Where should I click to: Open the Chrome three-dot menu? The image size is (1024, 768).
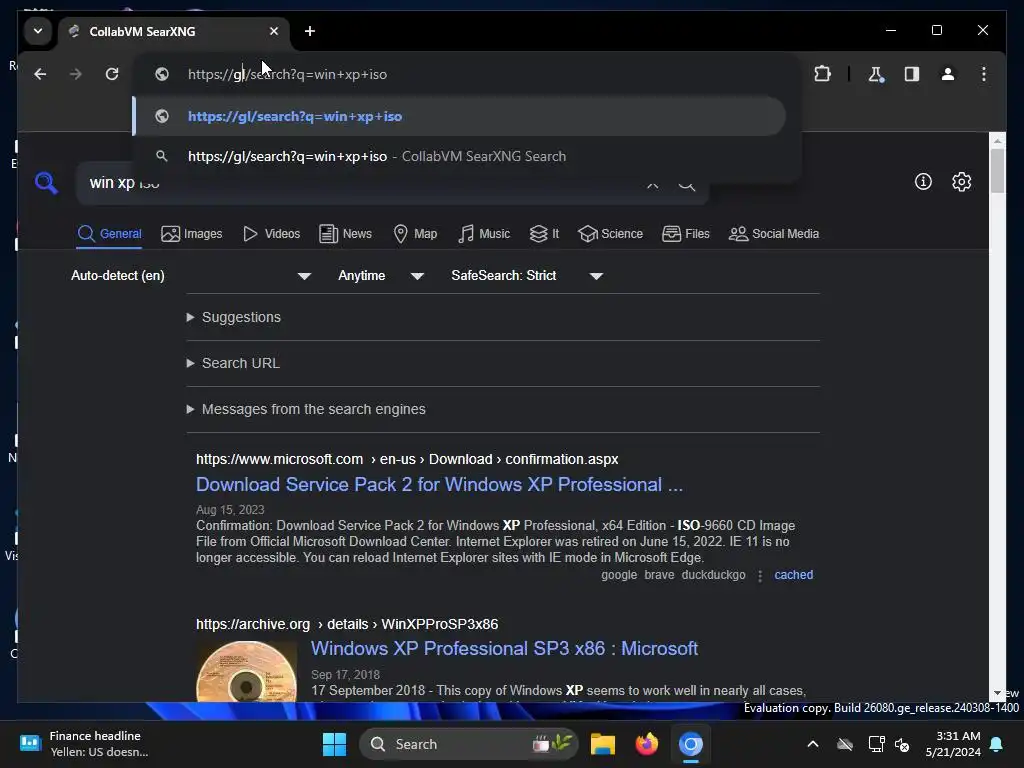(x=984, y=74)
